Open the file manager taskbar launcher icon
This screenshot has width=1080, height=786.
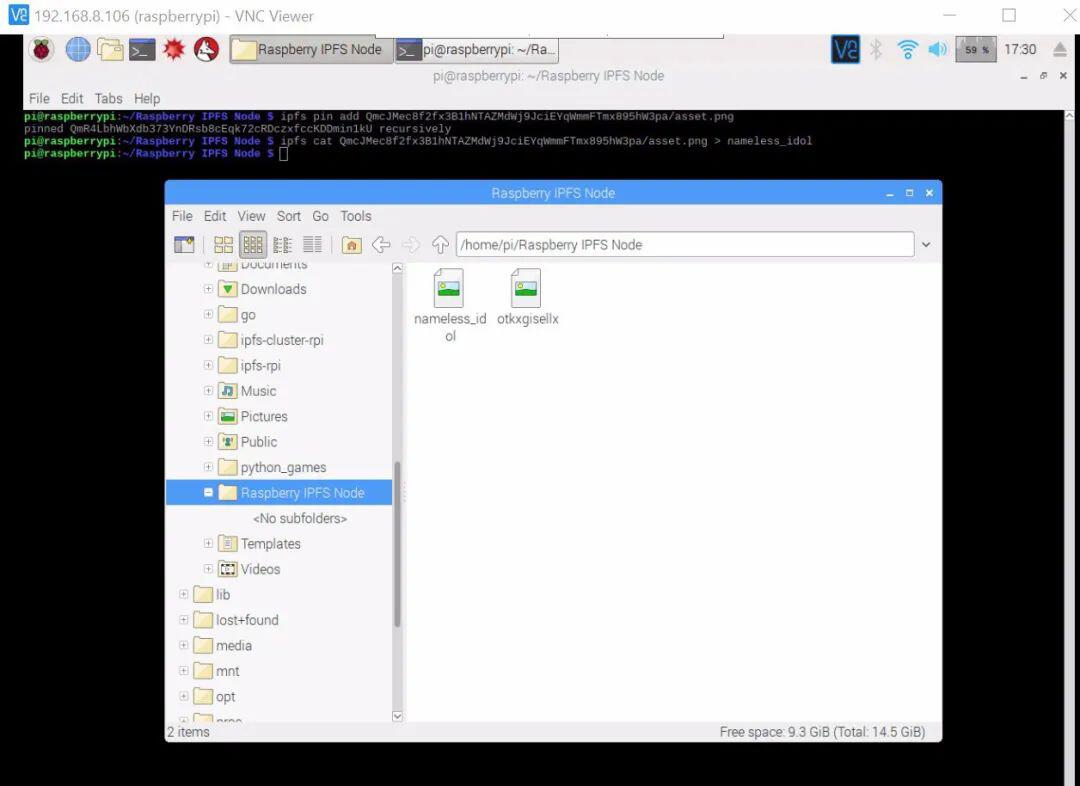[110, 50]
